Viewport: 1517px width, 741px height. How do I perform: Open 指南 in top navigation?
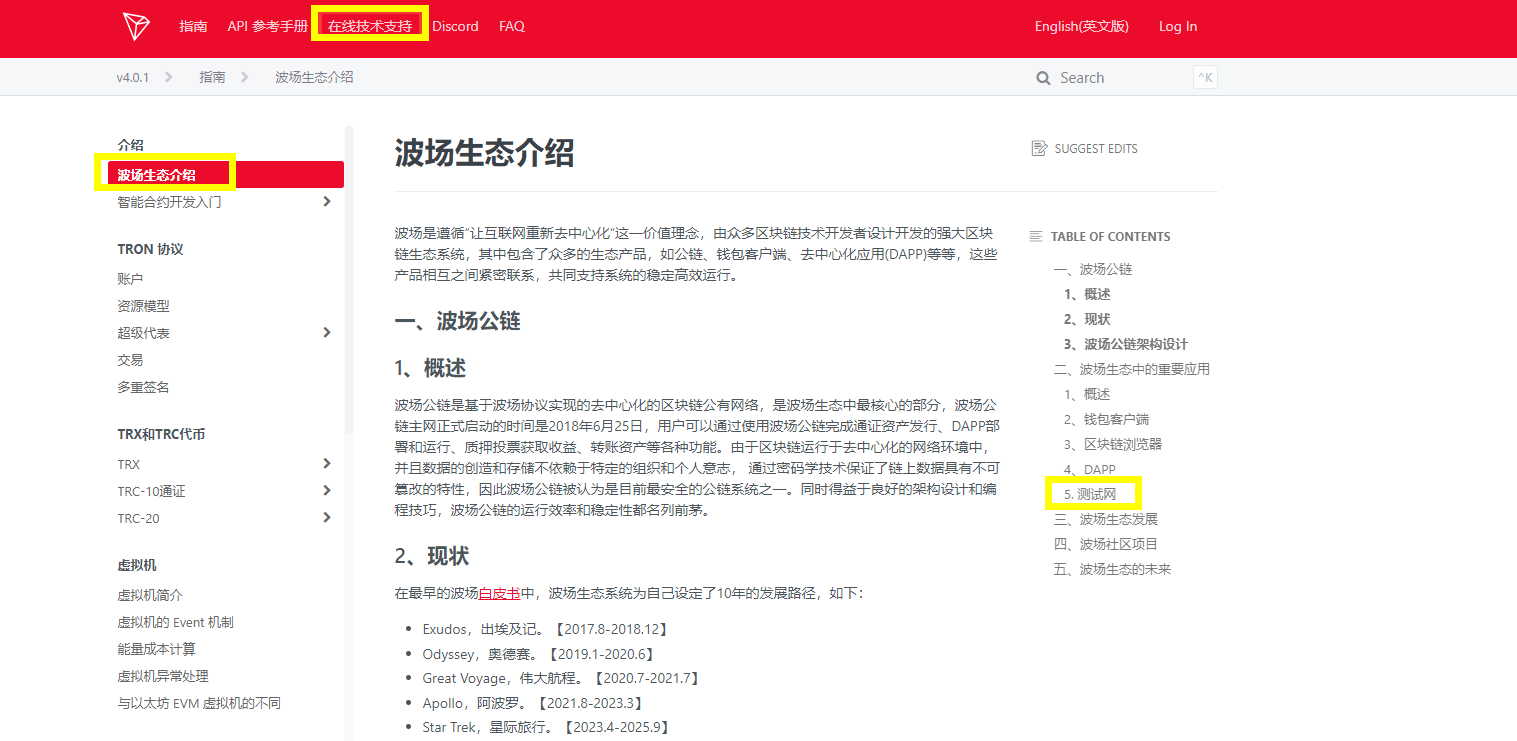[193, 26]
